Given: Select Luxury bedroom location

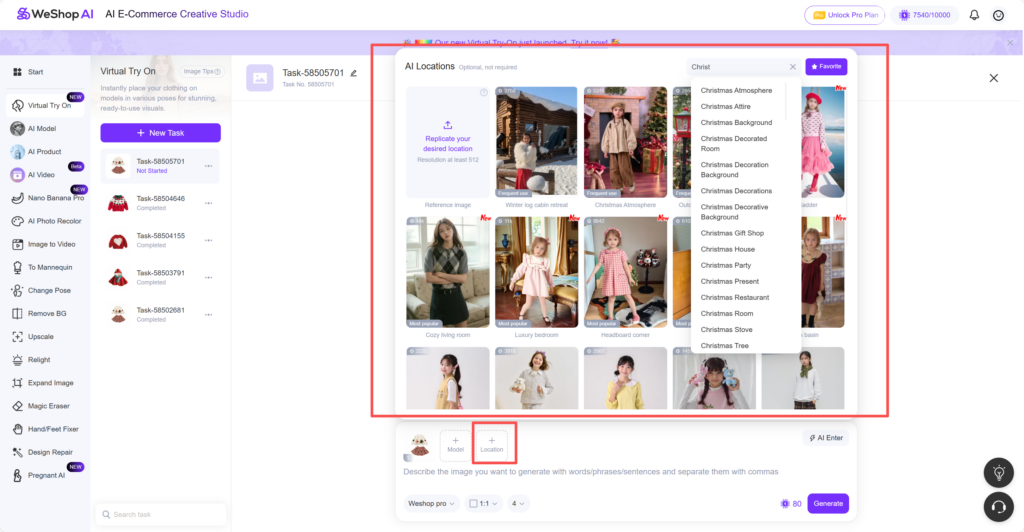Looking at the screenshot, I should (x=536, y=272).
